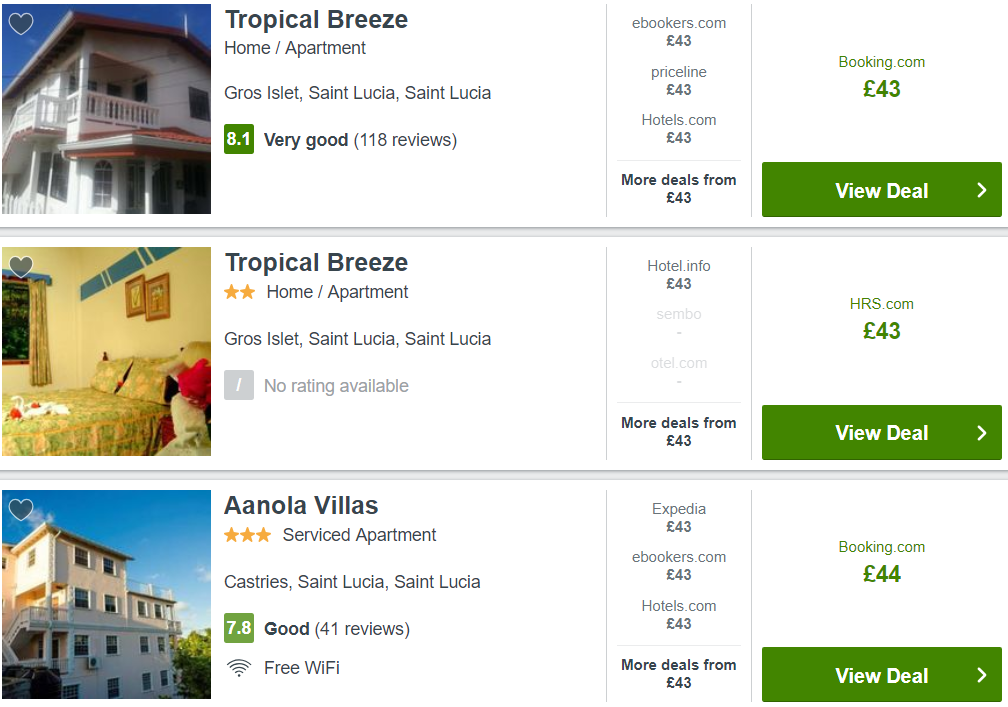The width and height of the screenshot is (1008, 707).
Task: Expand More deals from £43 for first listing
Action: click(679, 188)
